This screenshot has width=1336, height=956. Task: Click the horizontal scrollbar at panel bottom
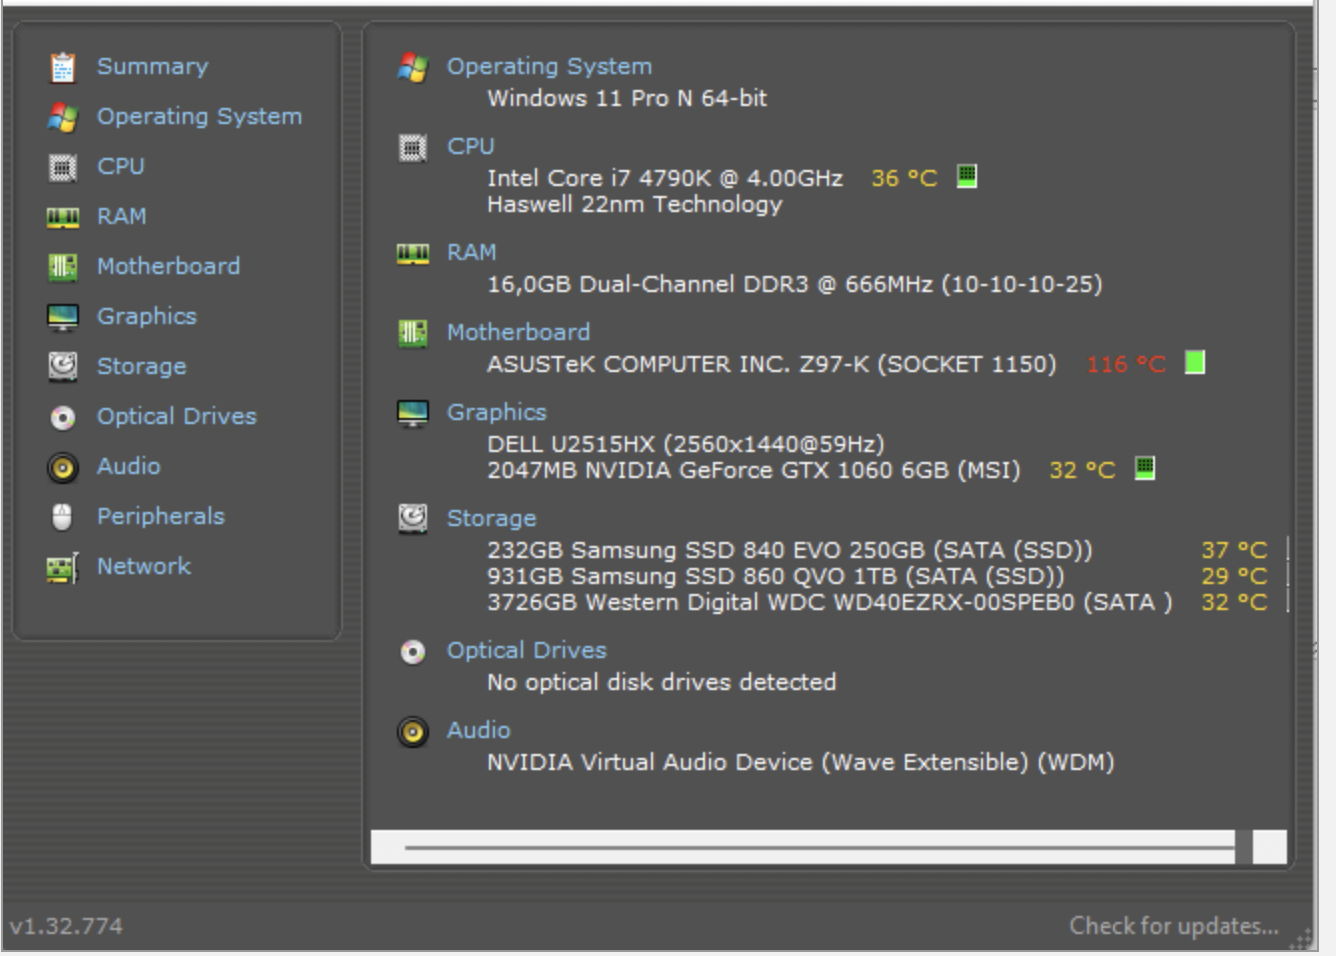[818, 847]
